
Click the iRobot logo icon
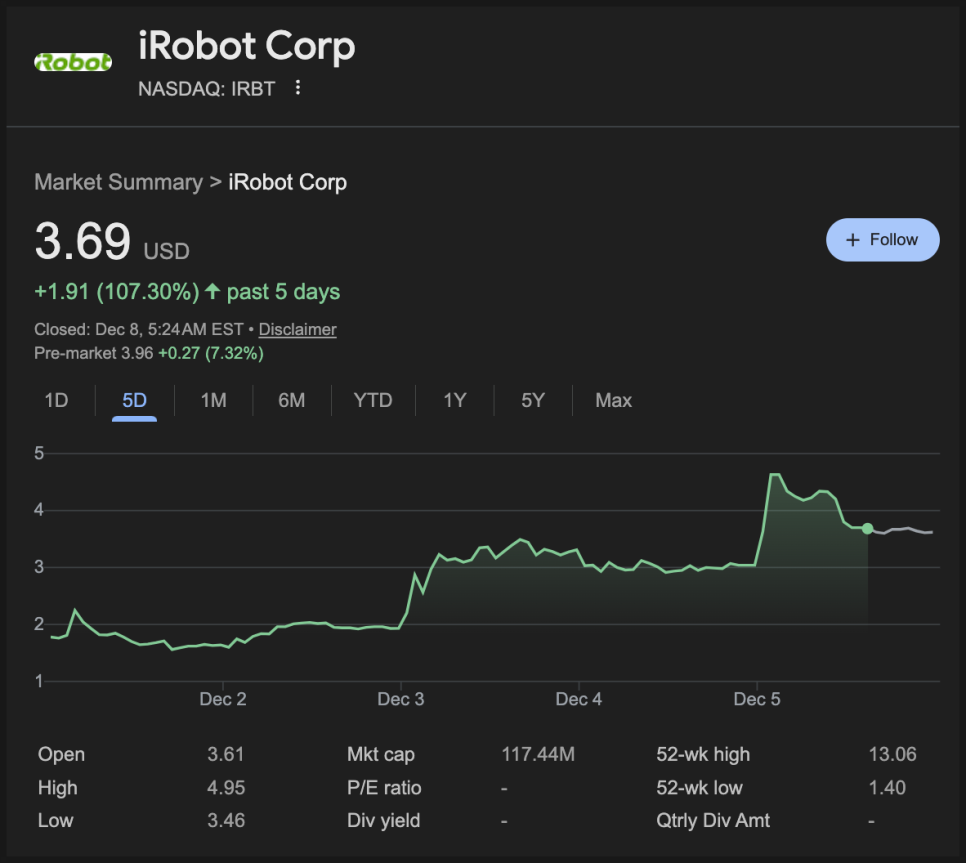point(73,62)
